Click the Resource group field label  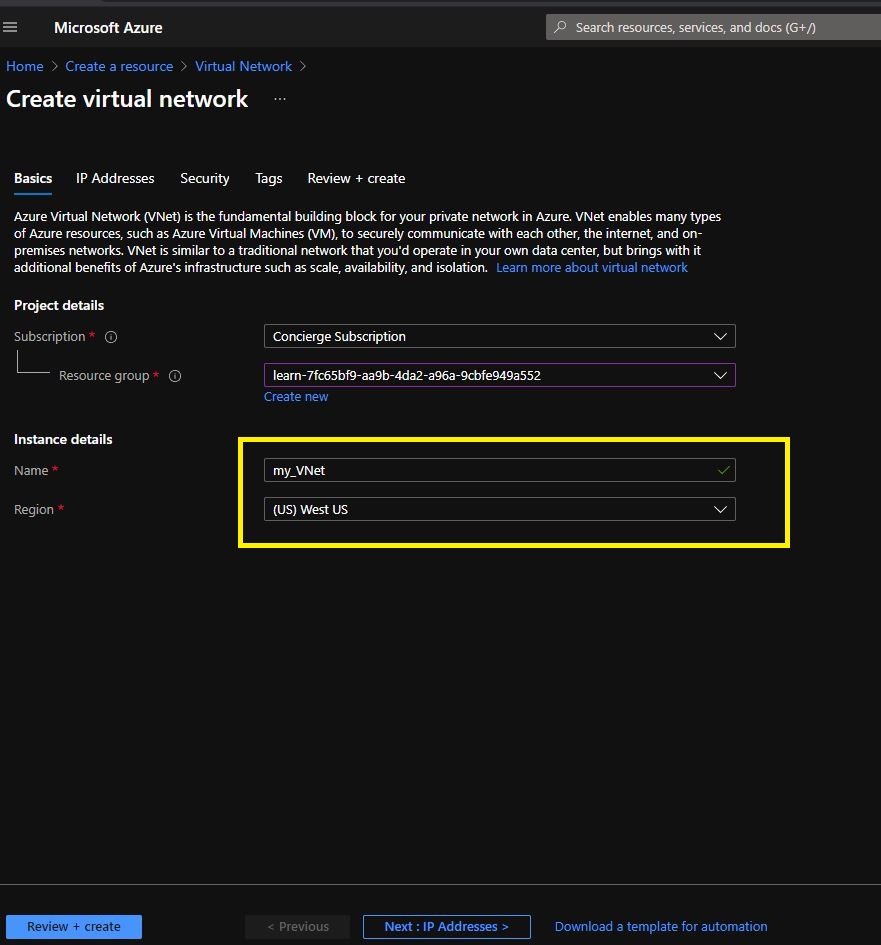click(104, 376)
